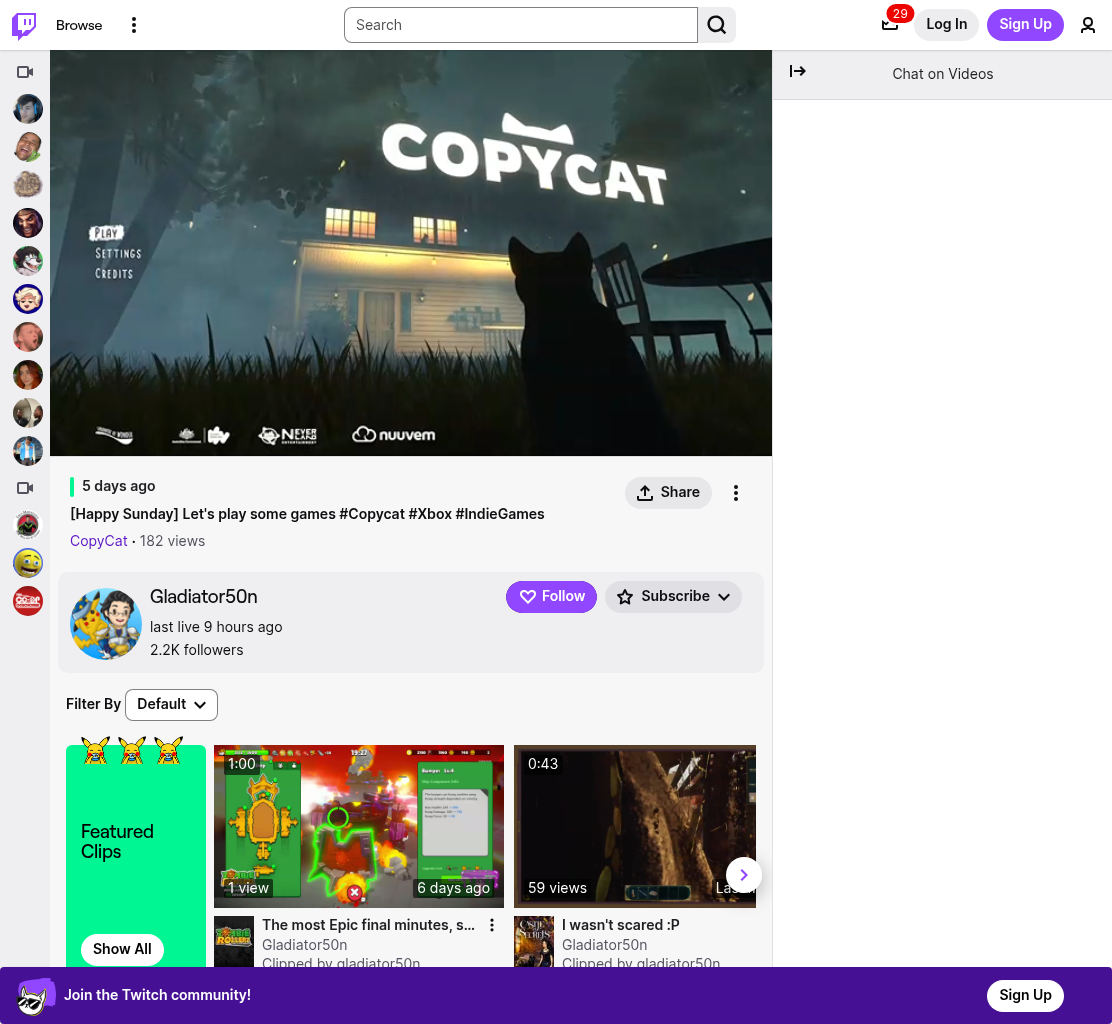Open the 0:43 clip thumbnail
Image resolution: width=1112 pixels, height=1024 pixels.
635,826
